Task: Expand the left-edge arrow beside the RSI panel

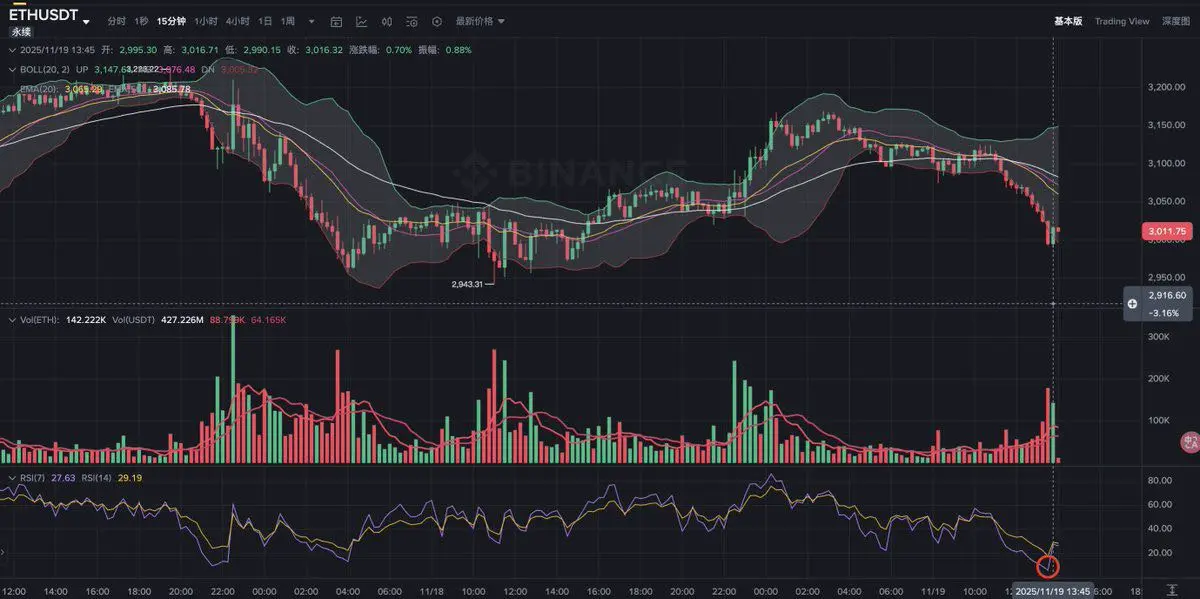Action: click(4, 550)
